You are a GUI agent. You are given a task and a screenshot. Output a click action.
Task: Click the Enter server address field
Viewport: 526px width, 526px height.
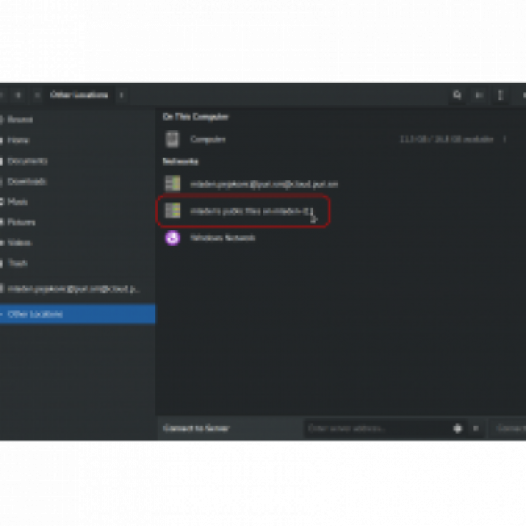[377, 428]
